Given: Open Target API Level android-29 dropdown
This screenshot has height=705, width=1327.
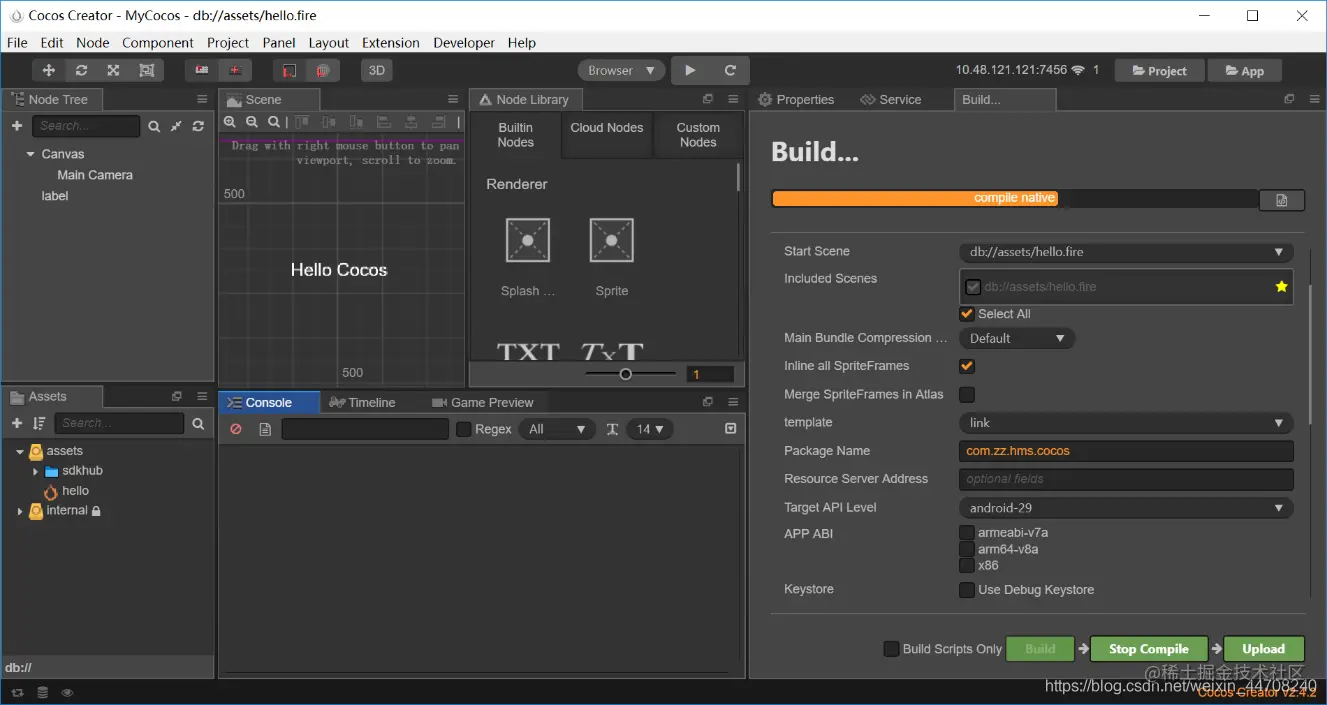Looking at the screenshot, I should 1126,508.
